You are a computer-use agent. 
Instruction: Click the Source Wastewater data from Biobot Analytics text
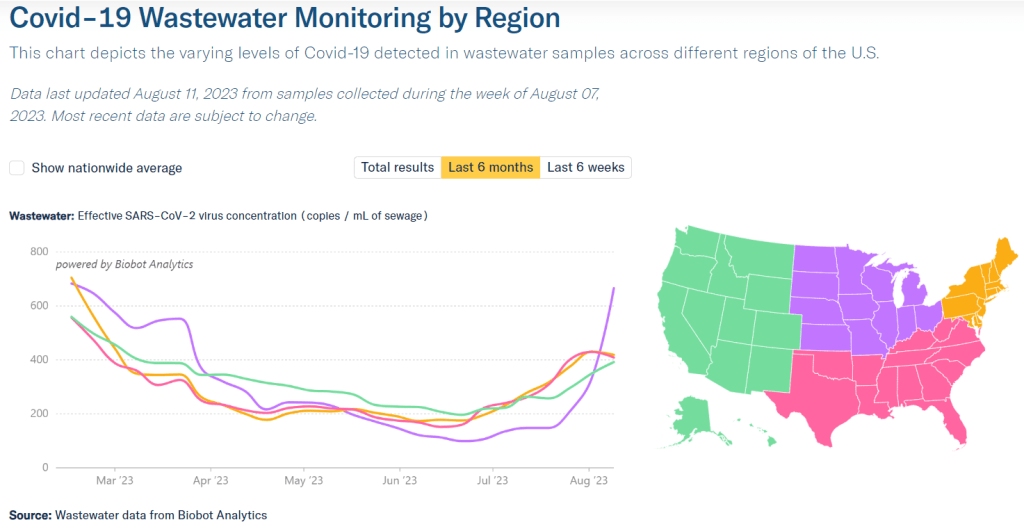[x=138, y=515]
